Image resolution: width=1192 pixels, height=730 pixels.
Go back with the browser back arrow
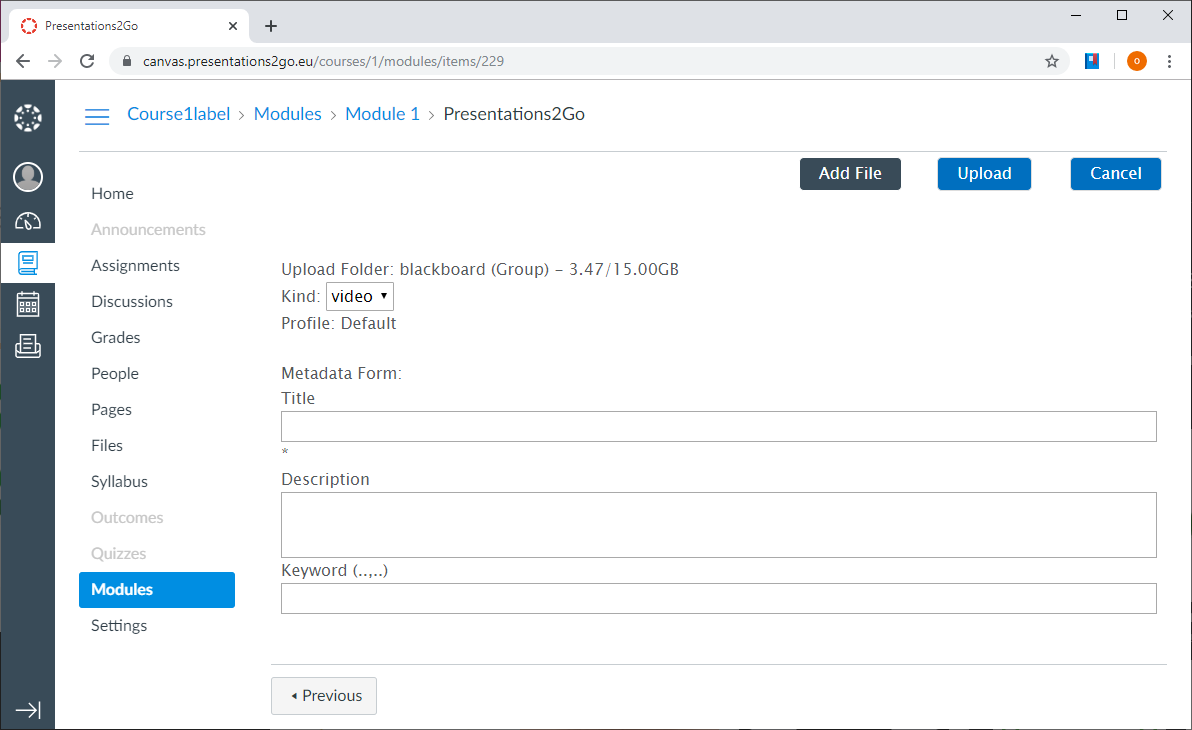(23, 61)
